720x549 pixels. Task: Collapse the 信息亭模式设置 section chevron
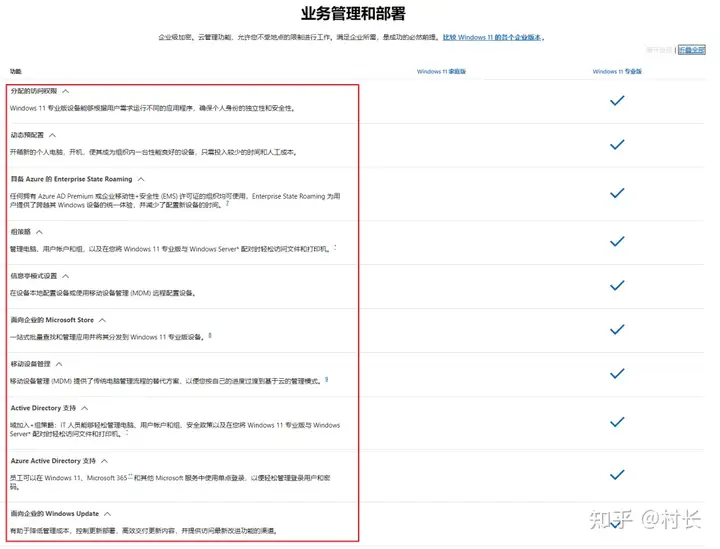click(66, 276)
